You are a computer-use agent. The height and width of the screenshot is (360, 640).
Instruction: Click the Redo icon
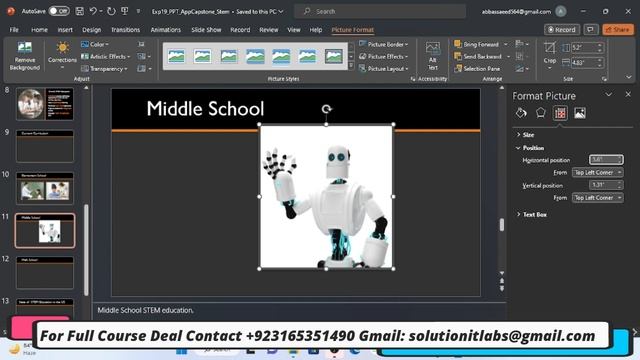pos(111,11)
